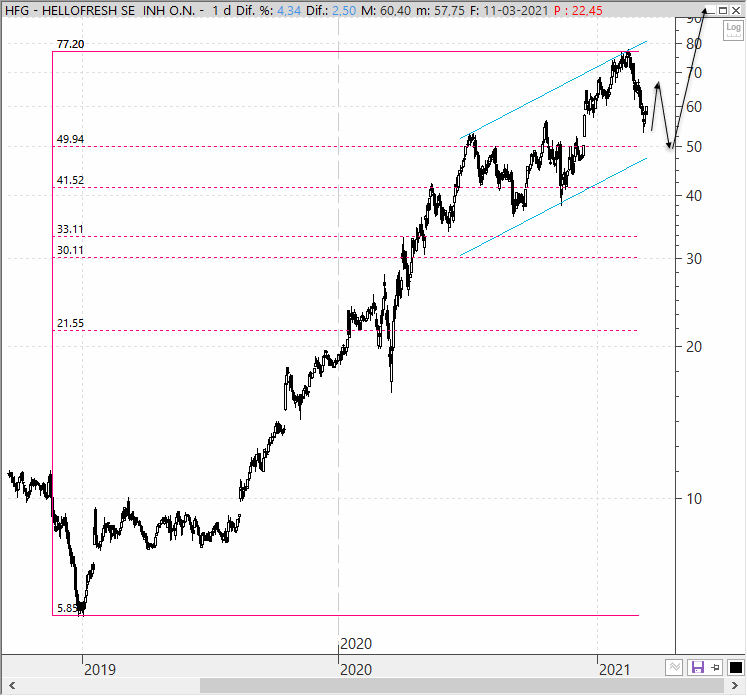The width and height of the screenshot is (747, 696).
Task: Click the 33.11 level label
Action: [71, 229]
